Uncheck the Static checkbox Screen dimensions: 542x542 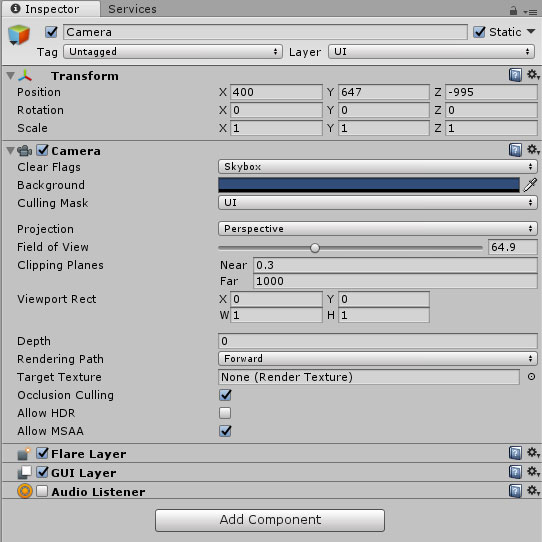[x=479, y=32]
